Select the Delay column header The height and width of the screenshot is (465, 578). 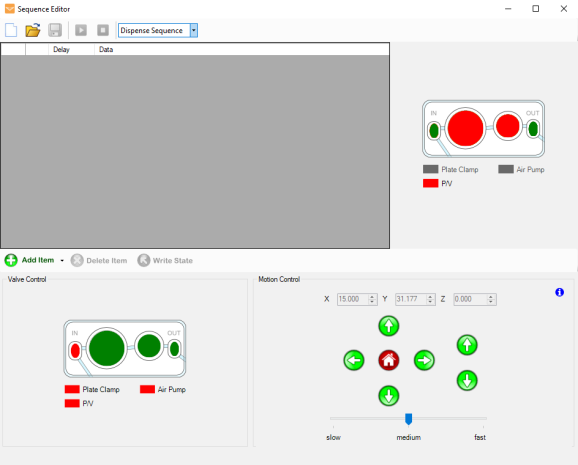71,49
